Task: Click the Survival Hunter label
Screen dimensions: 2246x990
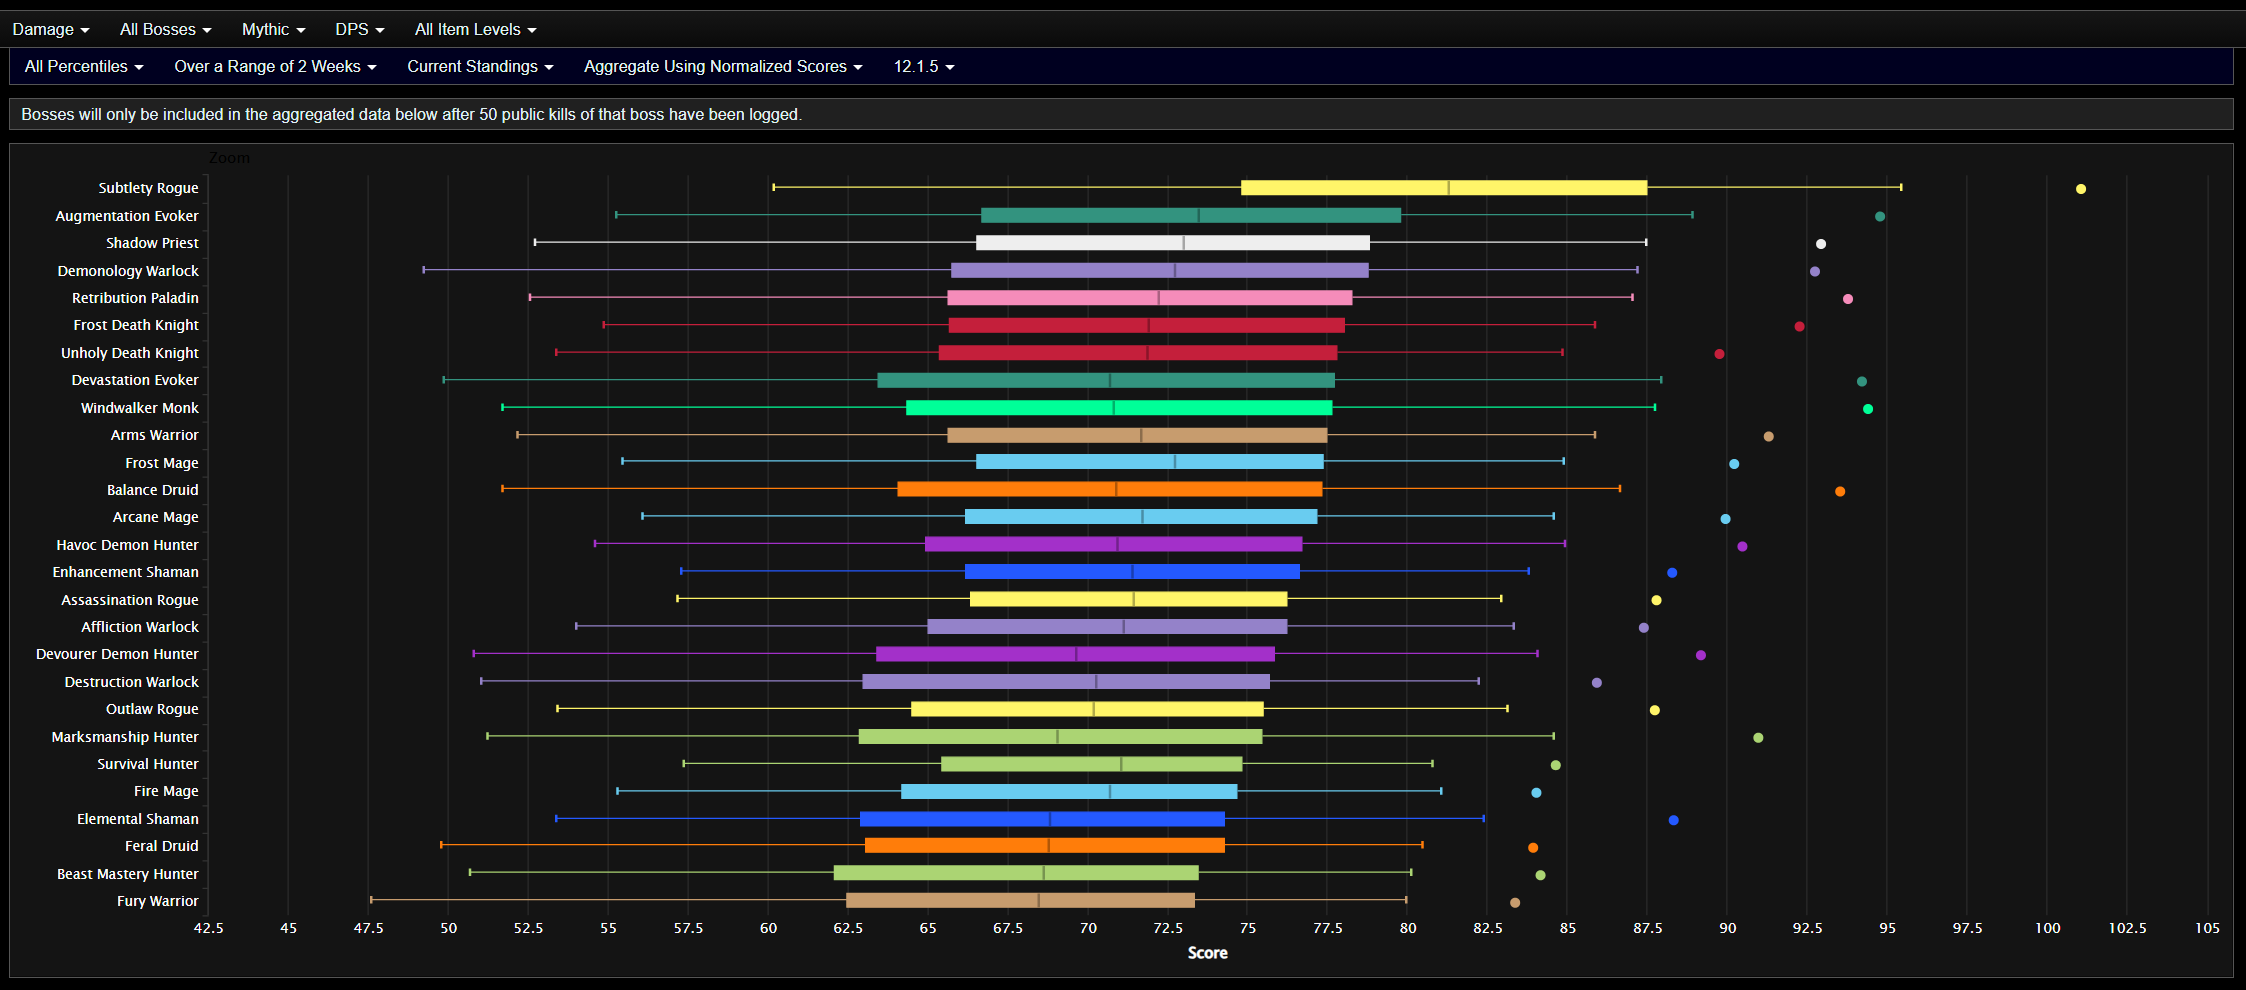Action: tap(148, 764)
